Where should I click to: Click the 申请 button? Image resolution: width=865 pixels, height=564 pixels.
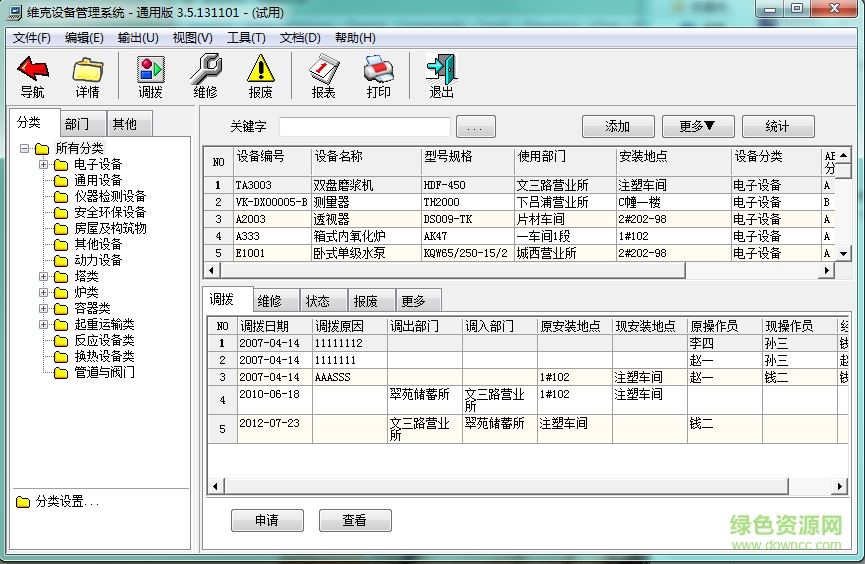(267, 521)
